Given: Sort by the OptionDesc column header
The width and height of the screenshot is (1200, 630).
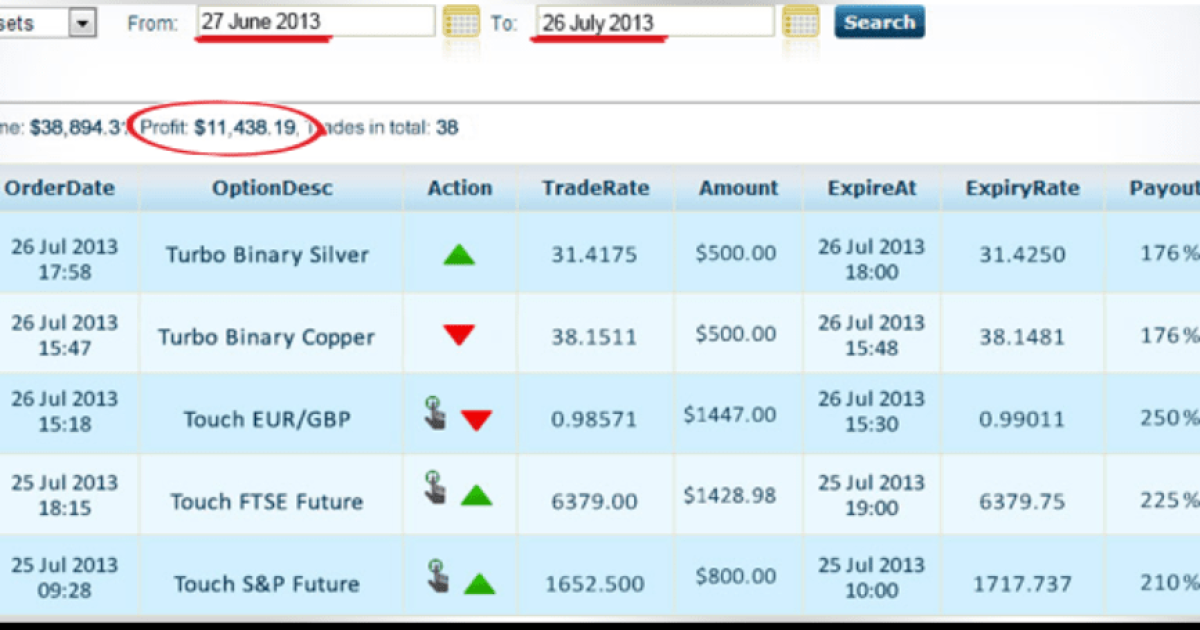Looking at the screenshot, I should tap(272, 188).
